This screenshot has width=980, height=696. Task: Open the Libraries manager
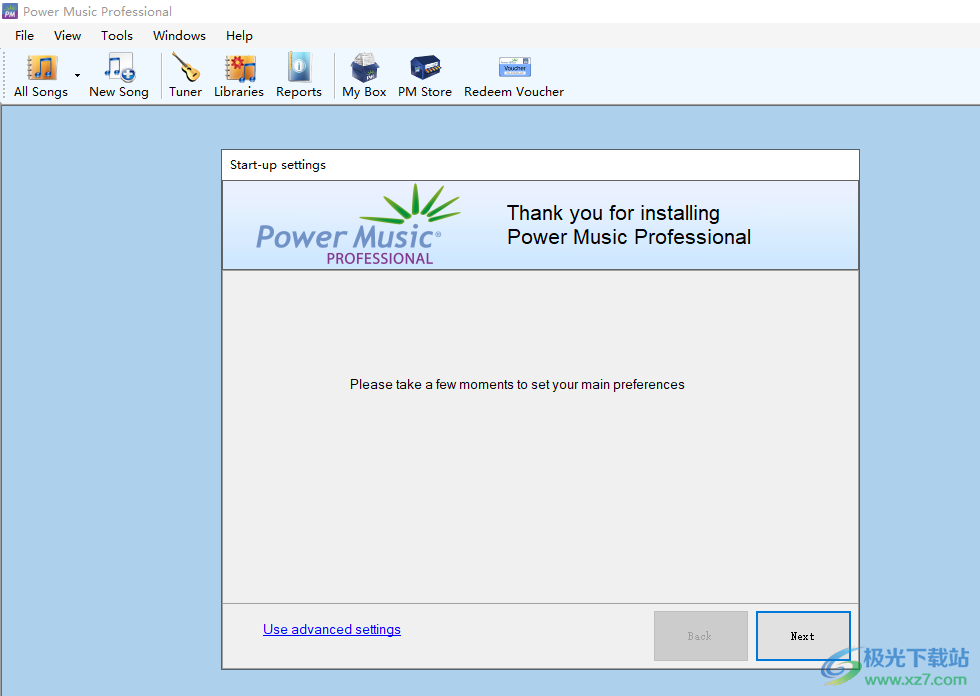(239, 76)
